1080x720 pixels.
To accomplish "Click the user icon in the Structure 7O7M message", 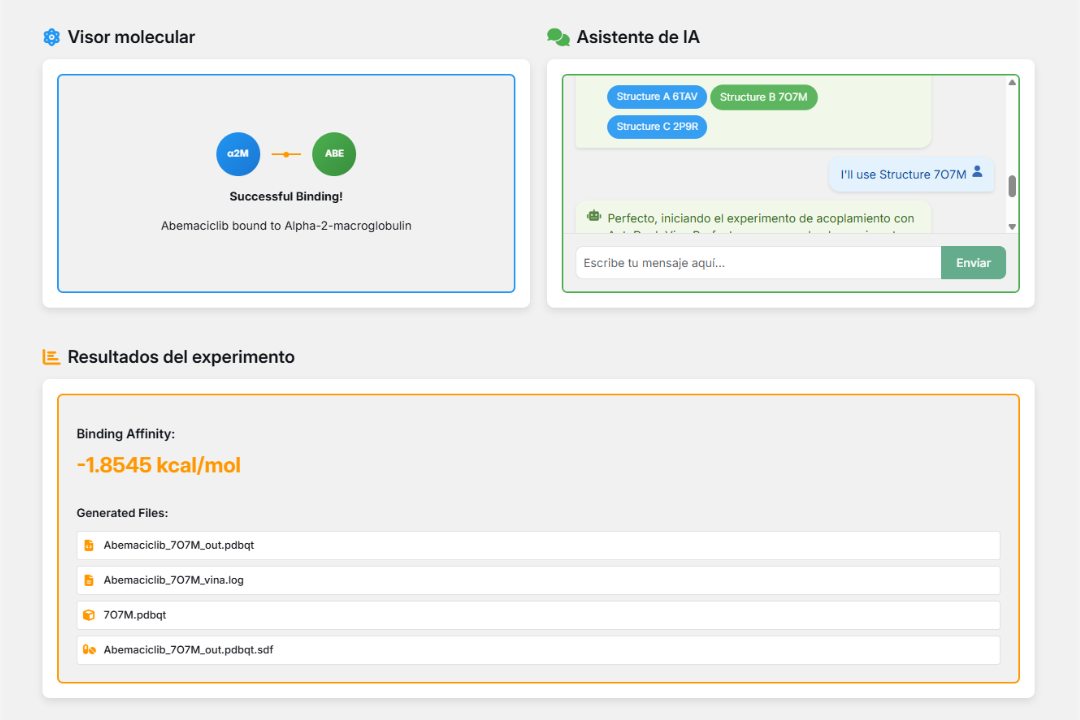I will (x=977, y=172).
